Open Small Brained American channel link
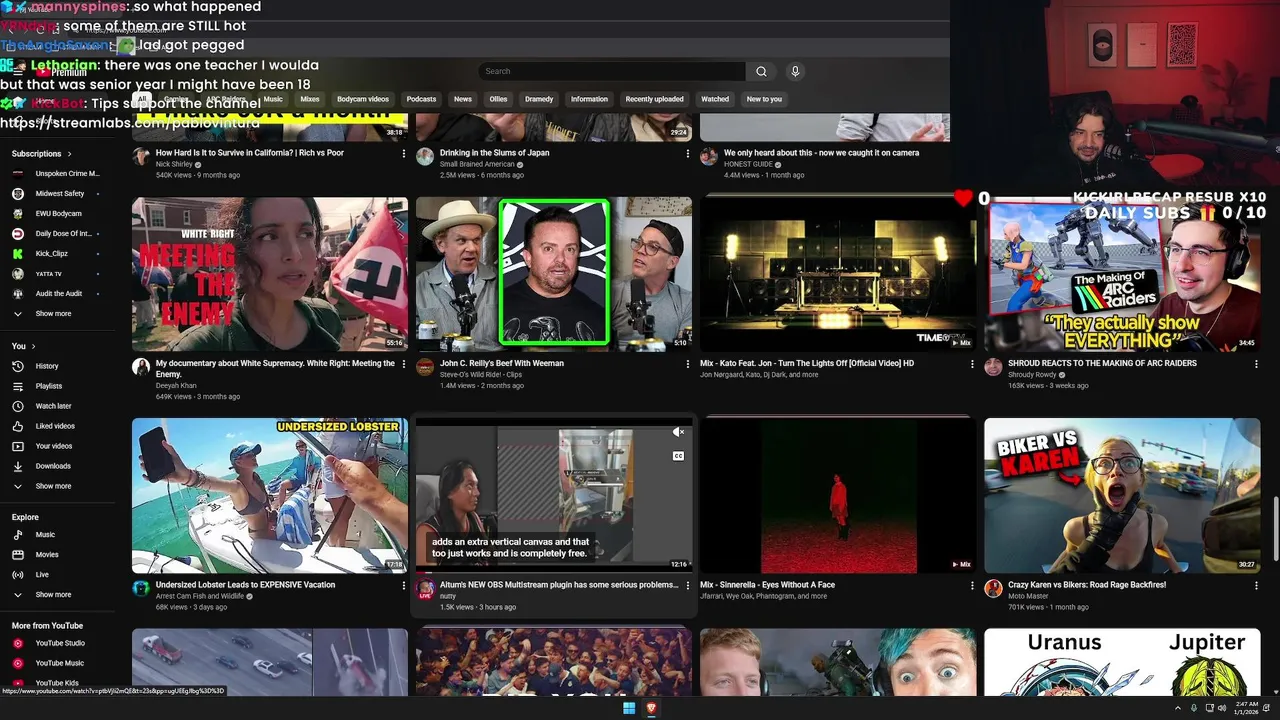The image size is (1280, 720). pyautogui.click(x=477, y=164)
